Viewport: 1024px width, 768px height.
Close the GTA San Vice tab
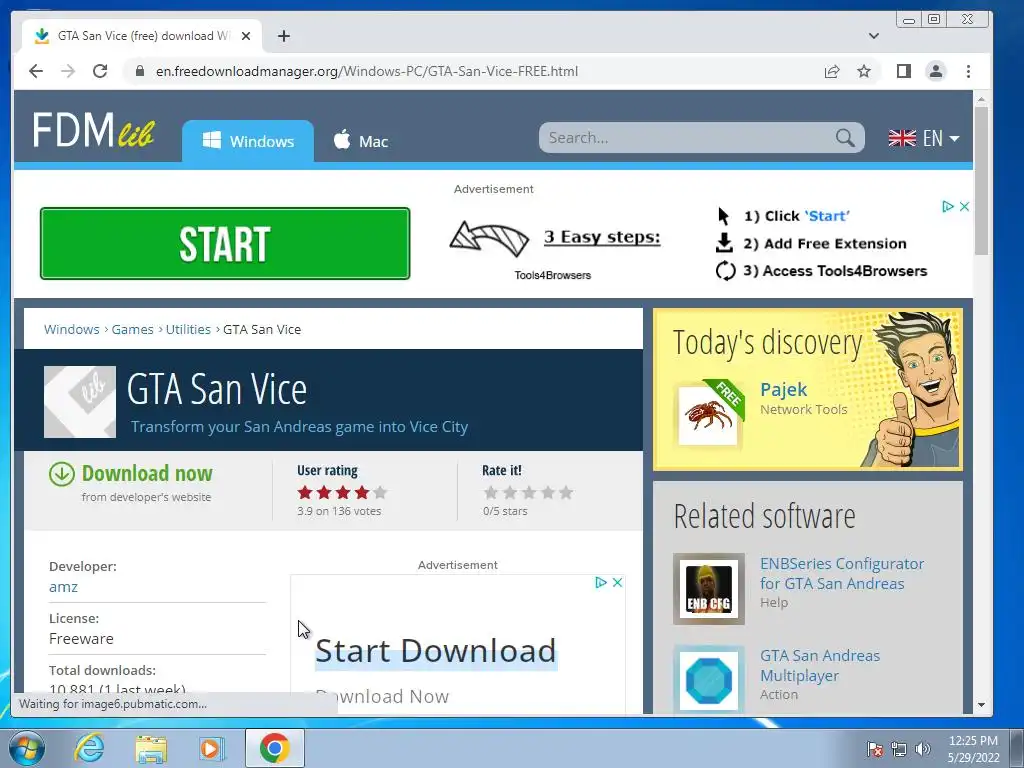point(246,36)
